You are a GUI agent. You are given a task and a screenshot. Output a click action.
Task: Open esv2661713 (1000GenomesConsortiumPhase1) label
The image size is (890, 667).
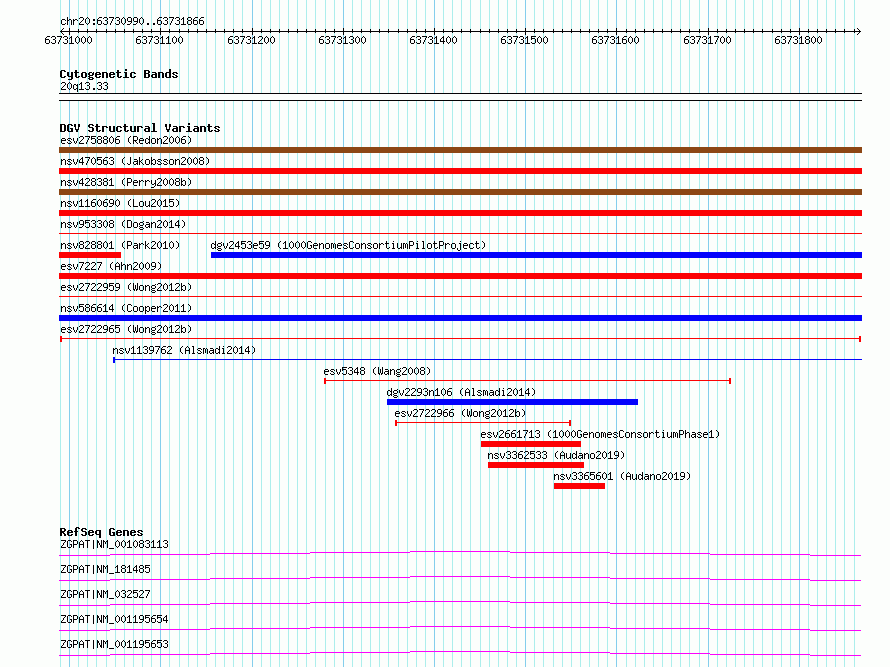click(x=600, y=434)
